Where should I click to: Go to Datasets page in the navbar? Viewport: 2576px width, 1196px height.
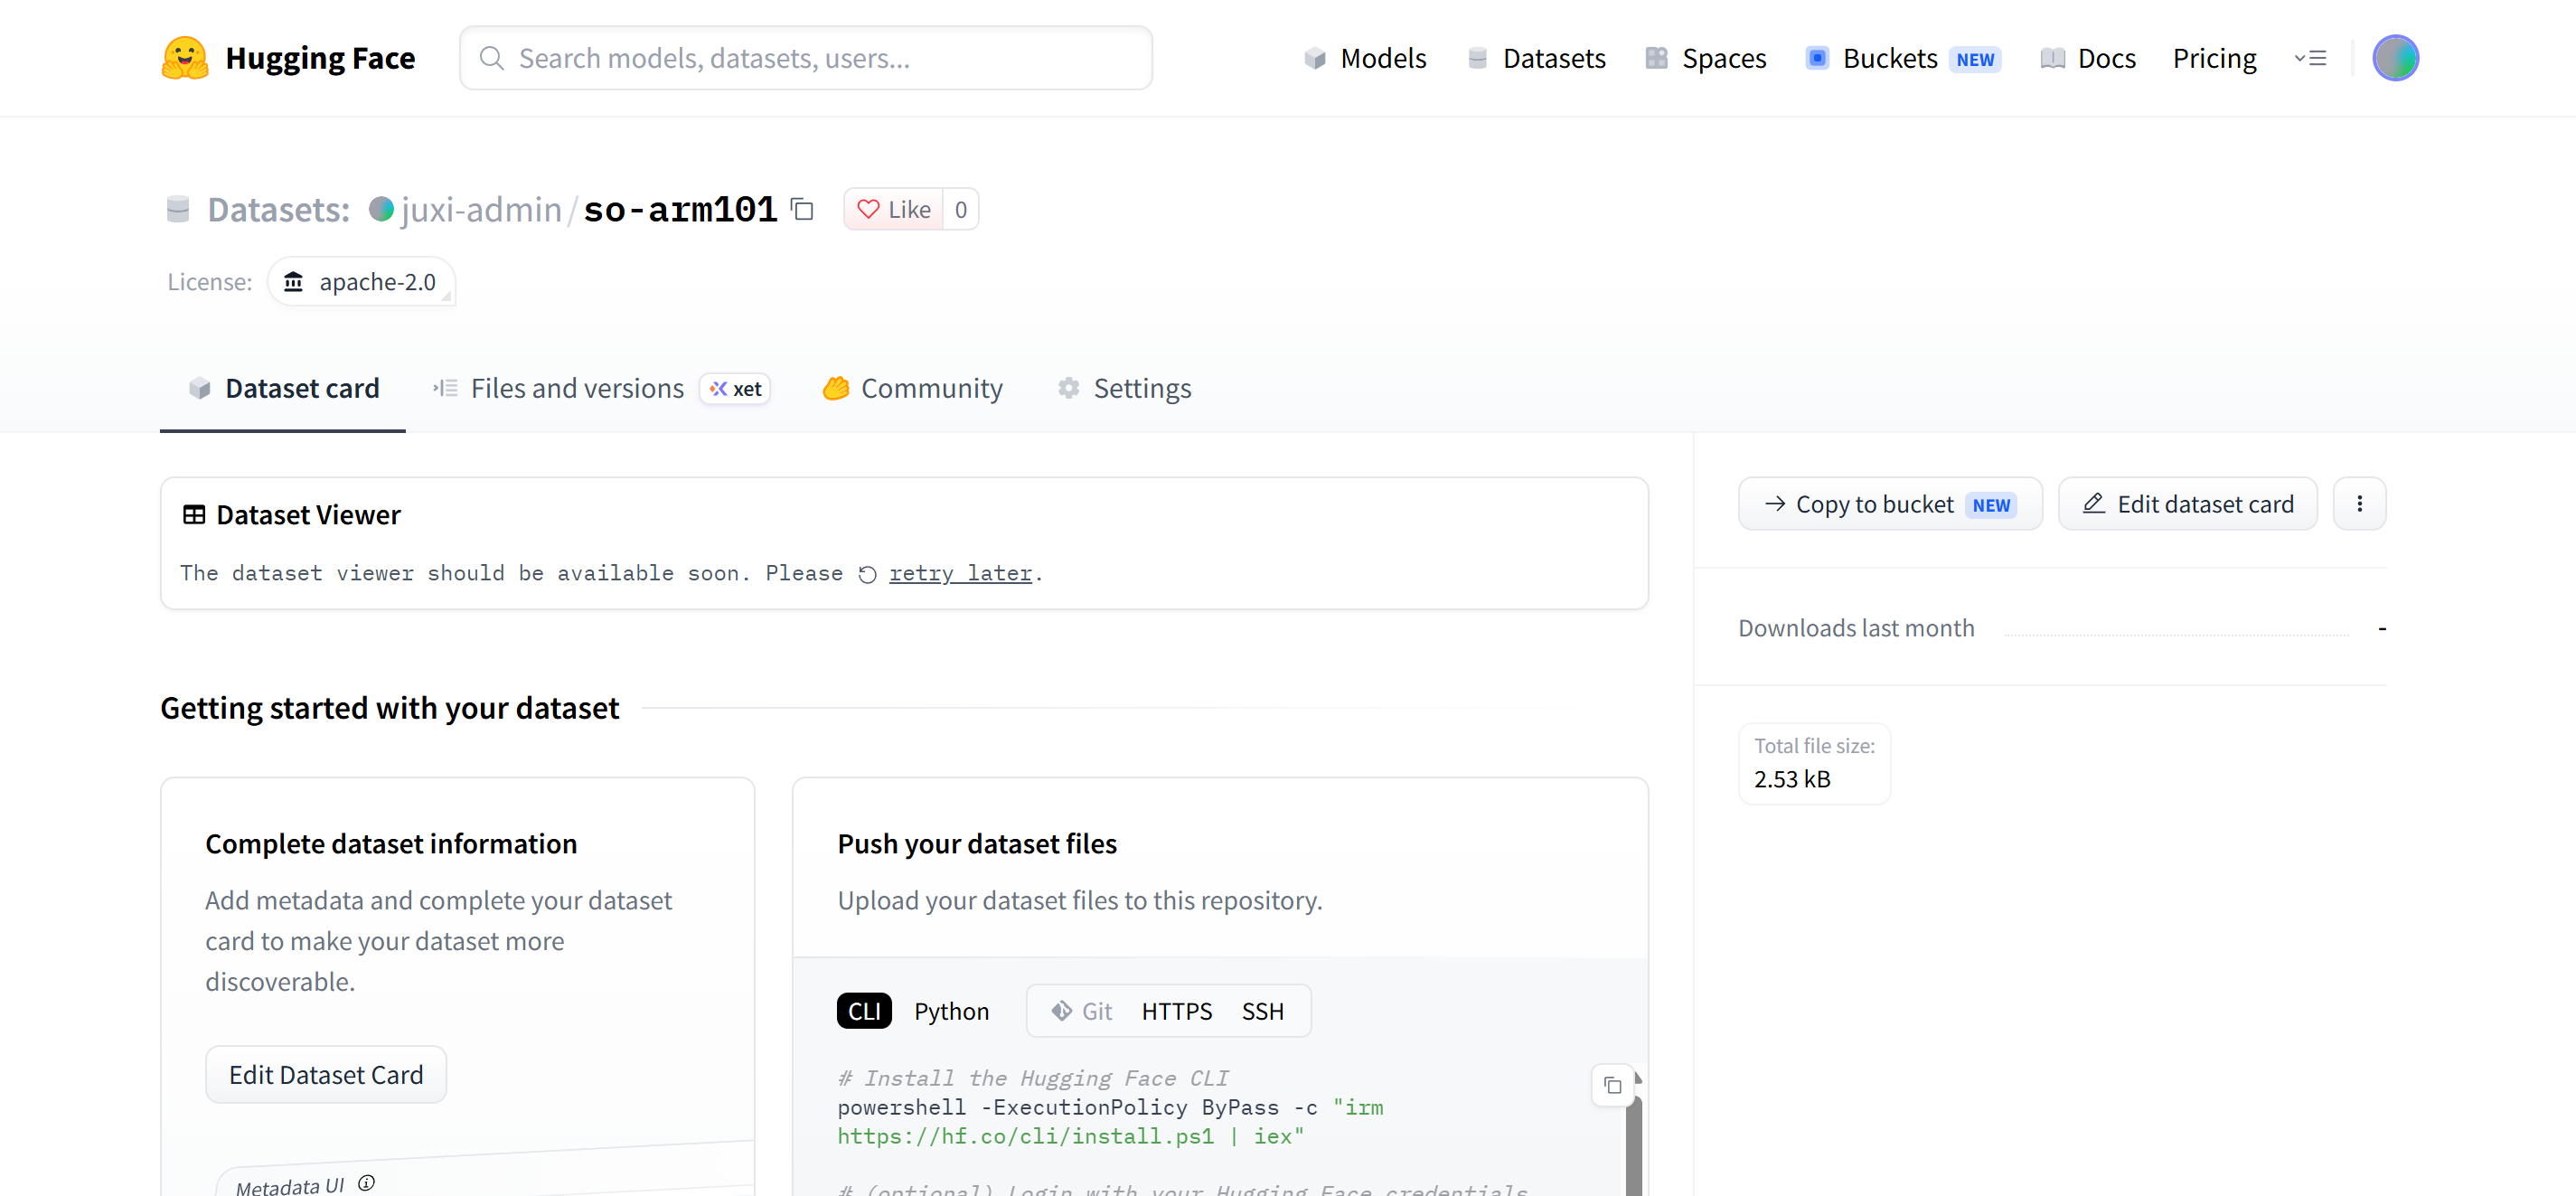tap(1536, 58)
